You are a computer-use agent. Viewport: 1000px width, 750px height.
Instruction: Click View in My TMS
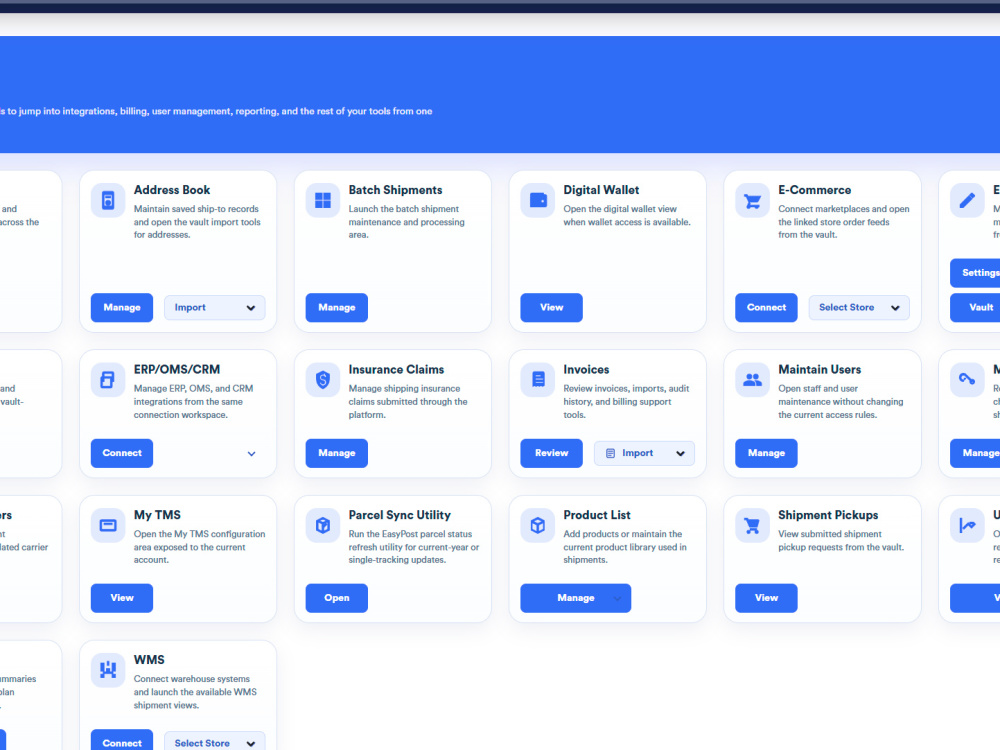[x=122, y=598]
